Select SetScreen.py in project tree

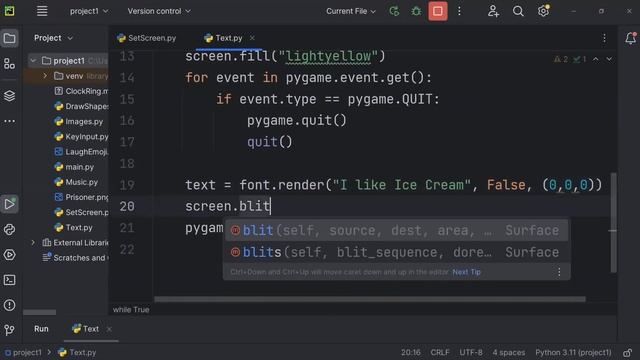pyautogui.click(x=81, y=212)
